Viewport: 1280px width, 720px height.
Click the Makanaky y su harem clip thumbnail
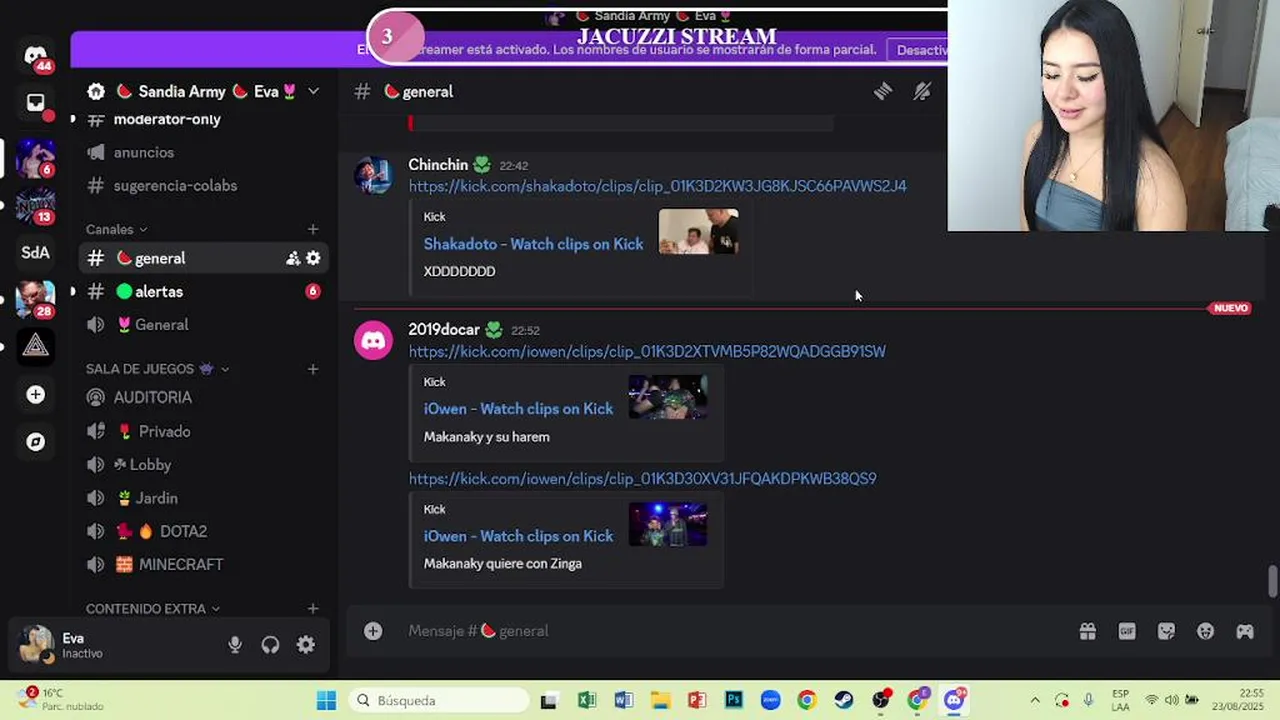[x=668, y=396]
